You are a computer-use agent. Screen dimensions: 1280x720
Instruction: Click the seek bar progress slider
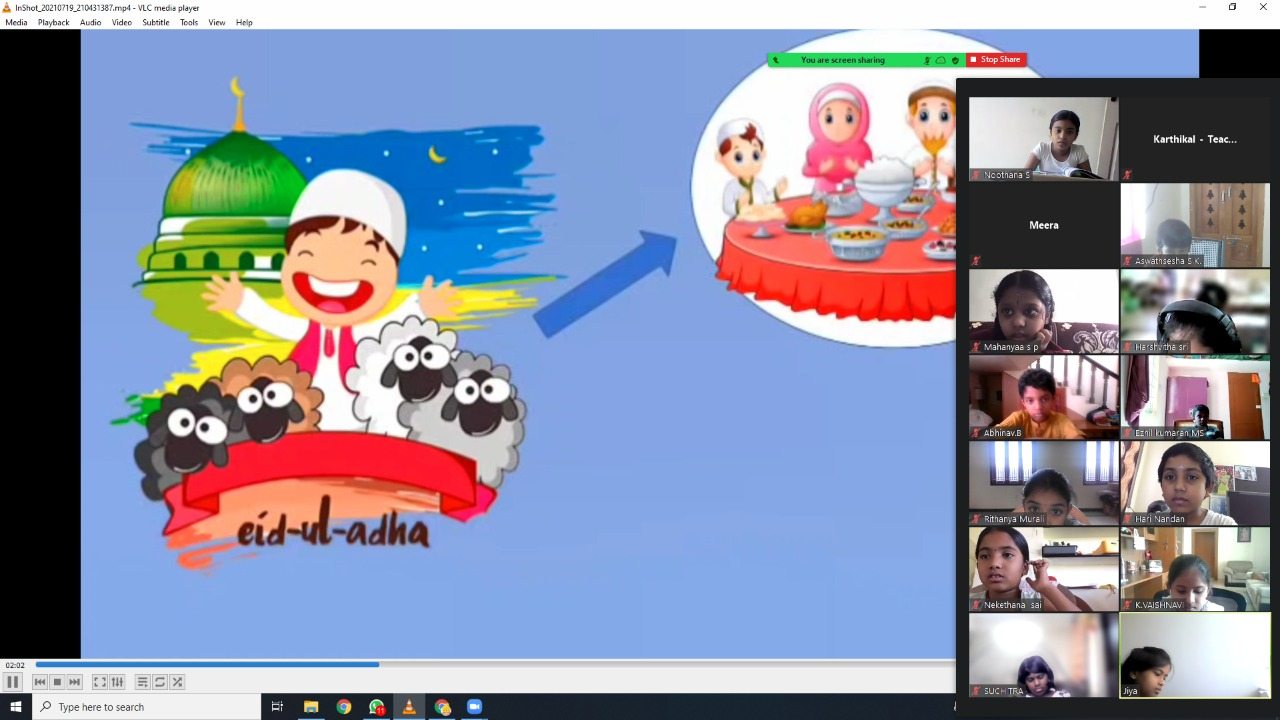coord(495,664)
